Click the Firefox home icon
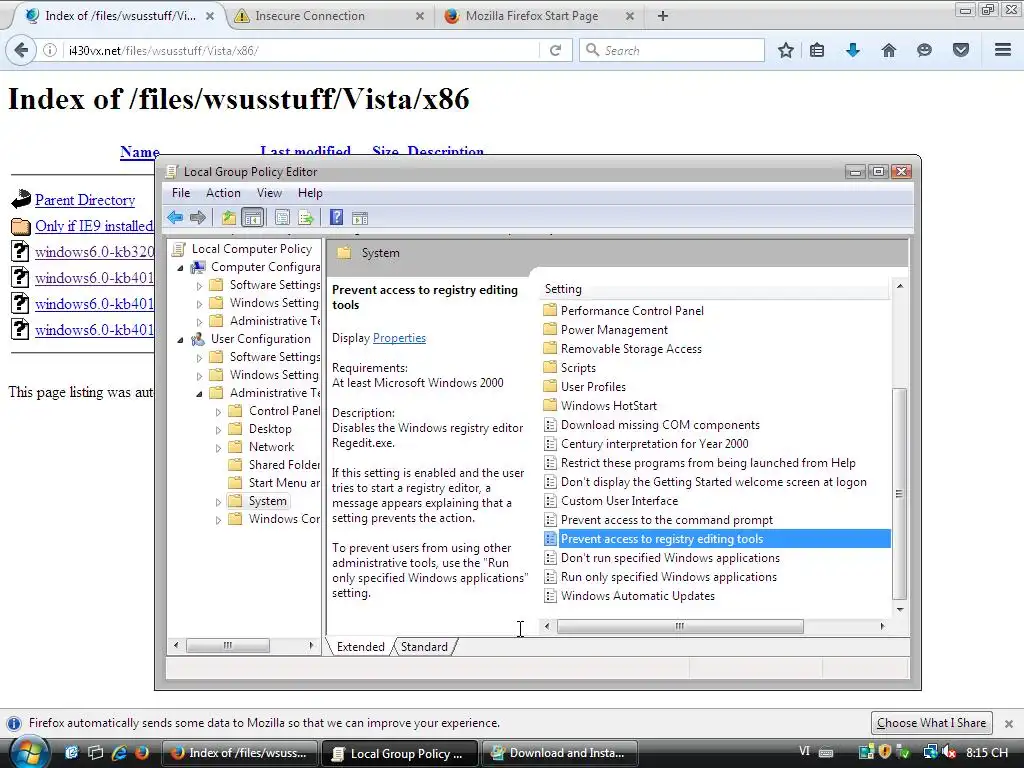1024x768 pixels. point(889,50)
